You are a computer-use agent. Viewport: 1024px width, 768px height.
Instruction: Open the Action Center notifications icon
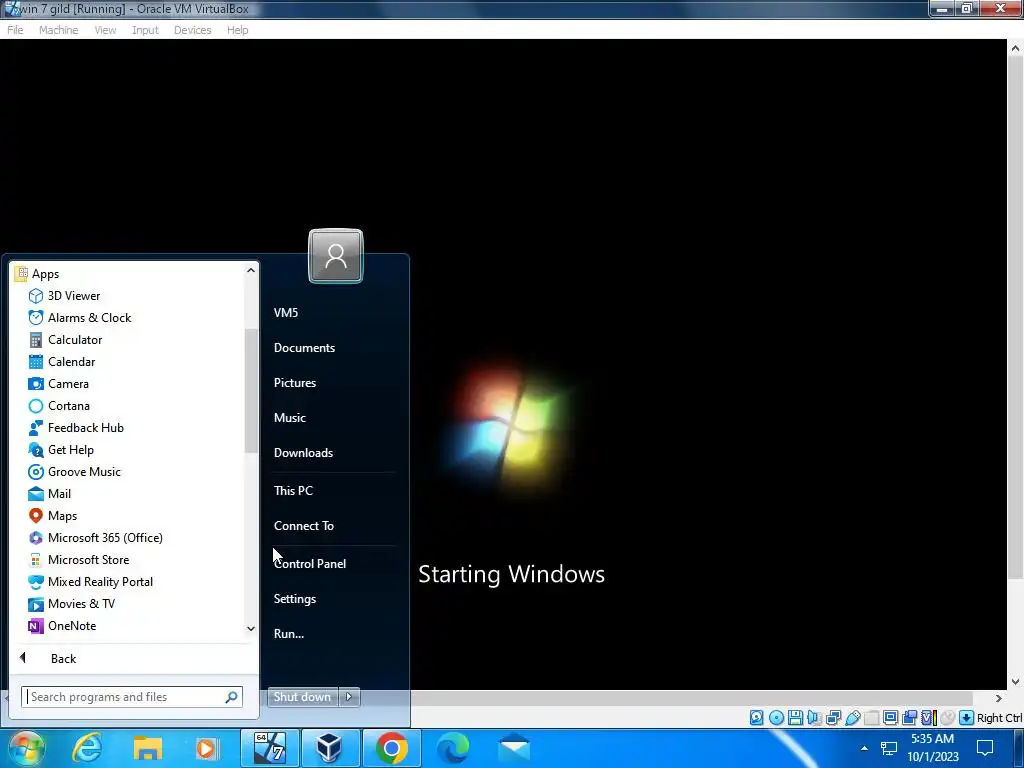point(985,748)
